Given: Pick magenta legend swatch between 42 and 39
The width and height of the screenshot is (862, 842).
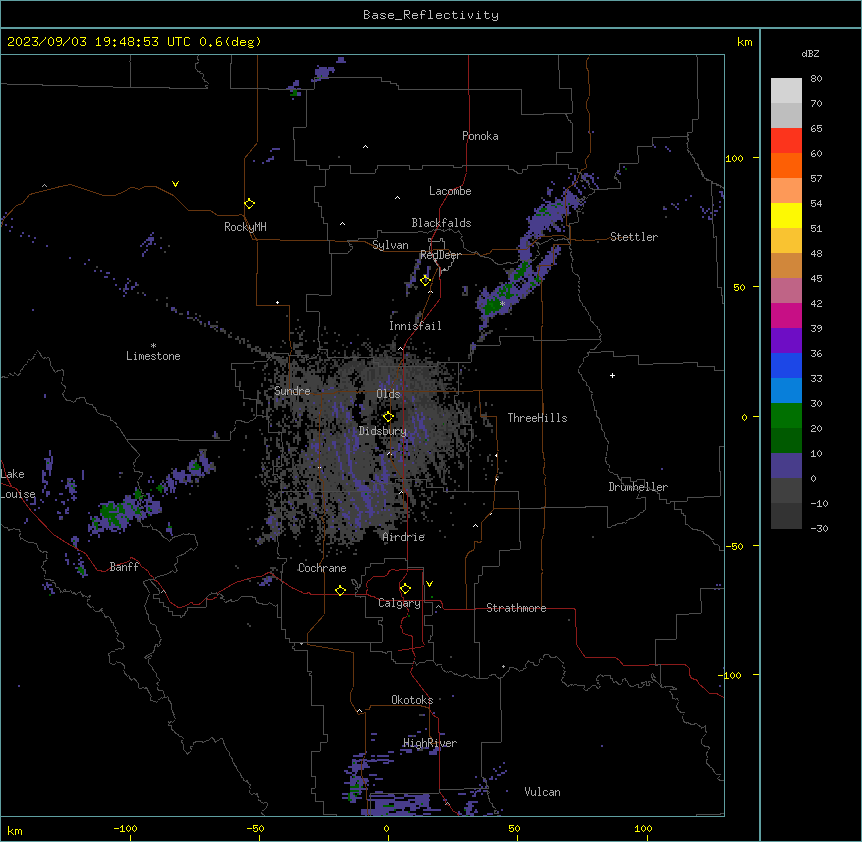Looking at the screenshot, I should 786,315.
